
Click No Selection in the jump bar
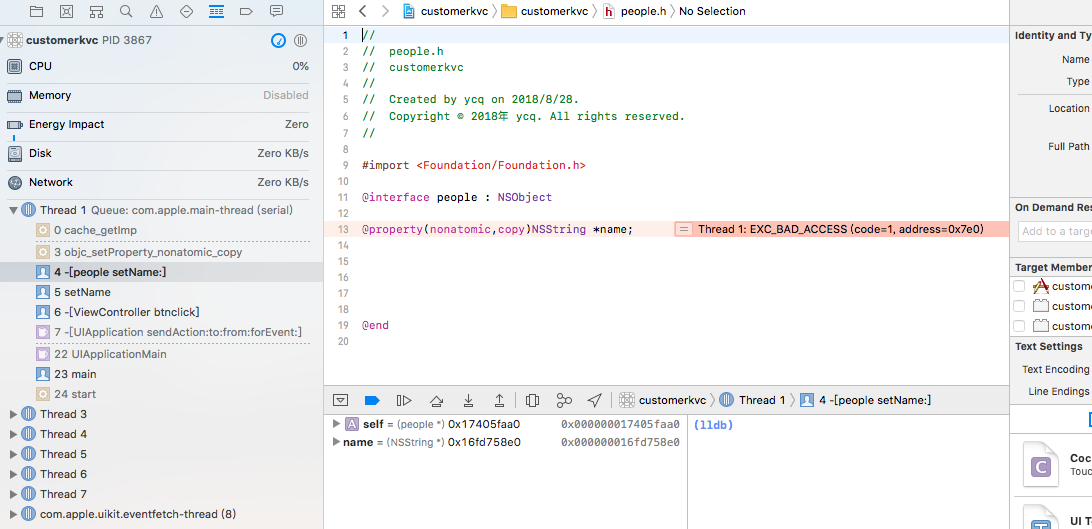pos(712,11)
